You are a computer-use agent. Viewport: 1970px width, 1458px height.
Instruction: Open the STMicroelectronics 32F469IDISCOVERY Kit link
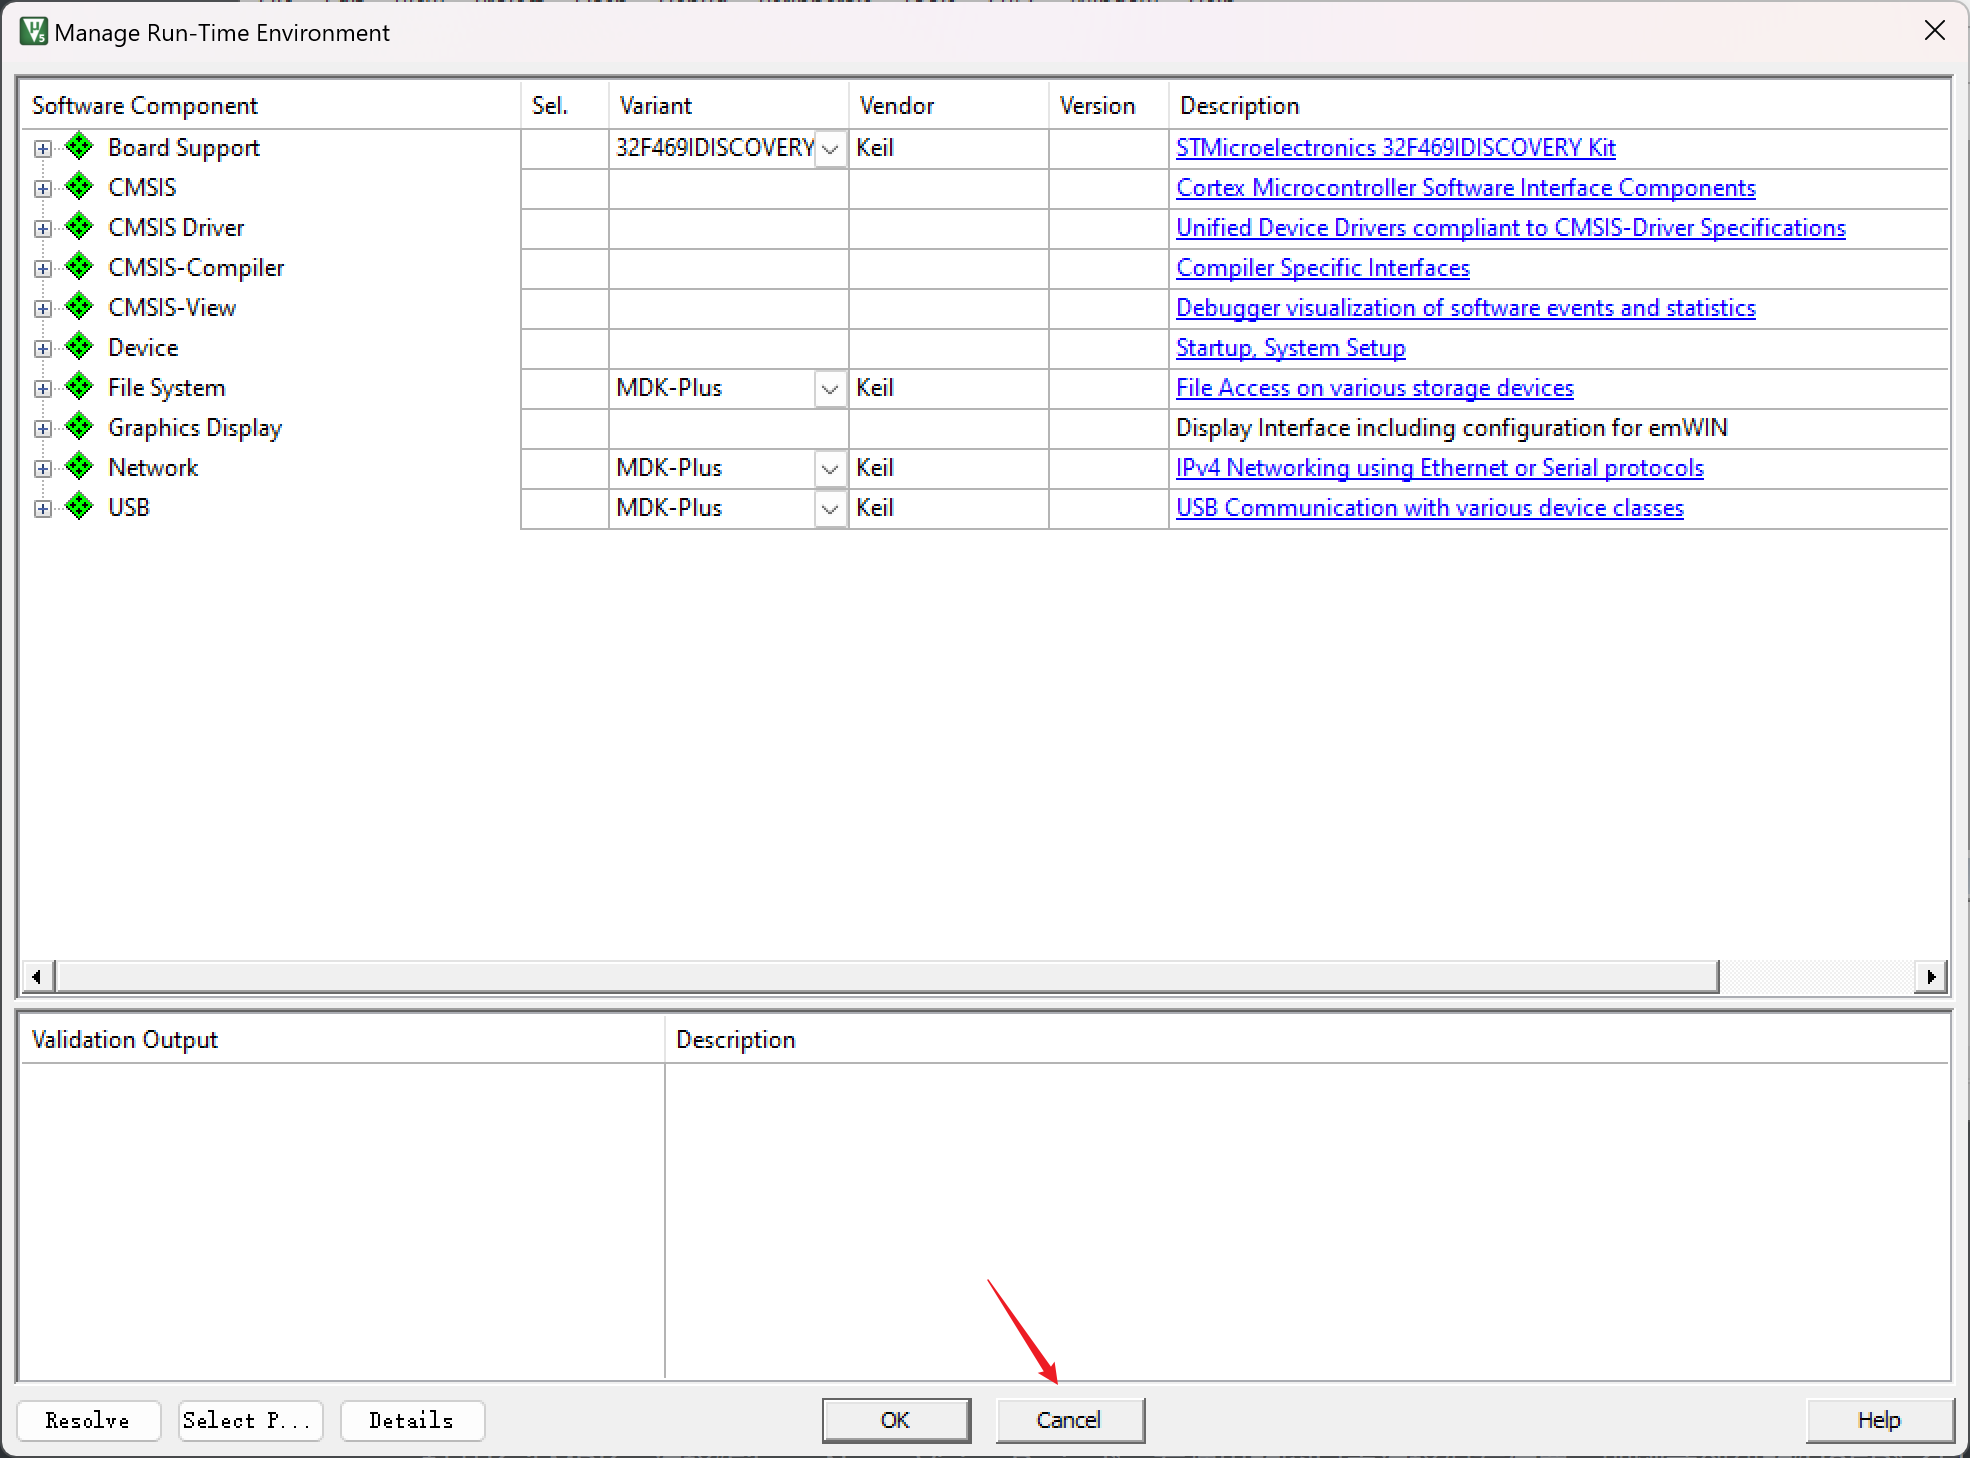pyautogui.click(x=1395, y=148)
